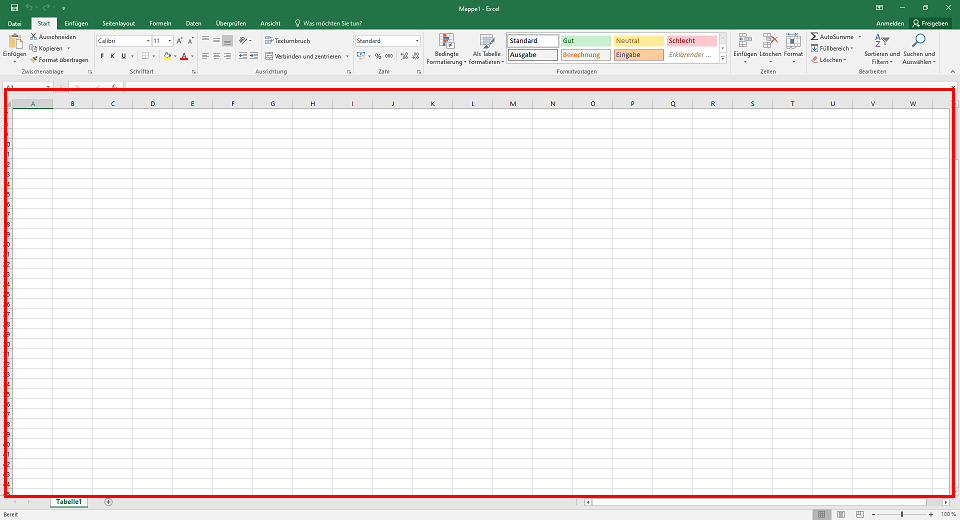
Task: Toggle bottom vertical alignment
Action: click(x=228, y=40)
